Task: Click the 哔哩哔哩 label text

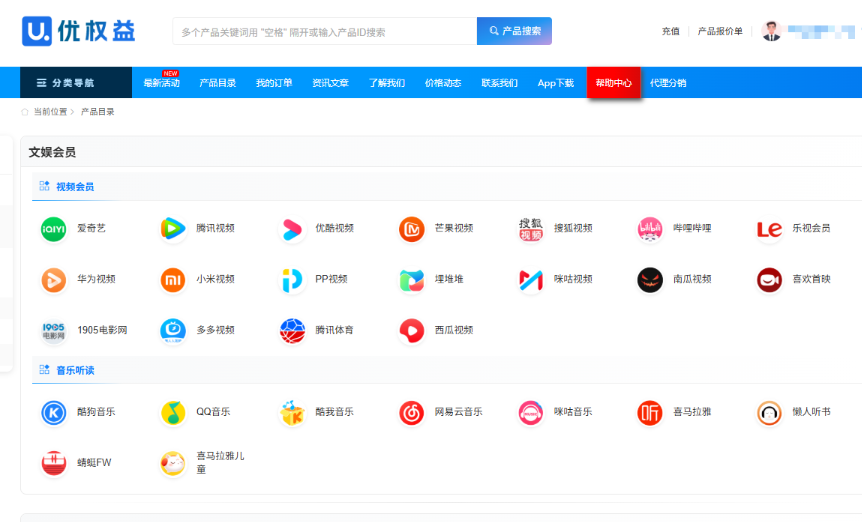Action: pyautogui.click(x=692, y=228)
